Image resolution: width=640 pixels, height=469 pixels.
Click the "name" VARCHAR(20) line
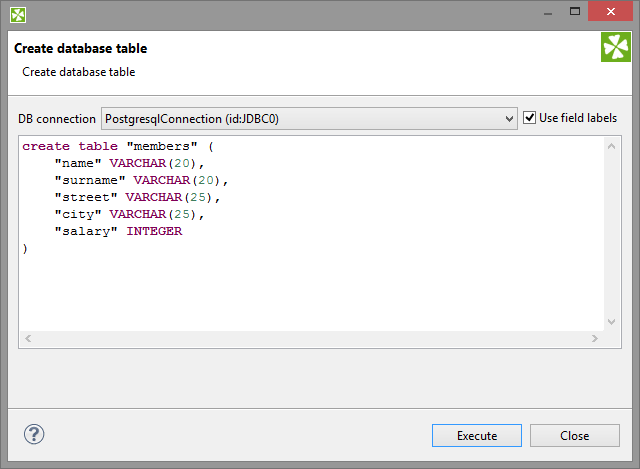(129, 163)
